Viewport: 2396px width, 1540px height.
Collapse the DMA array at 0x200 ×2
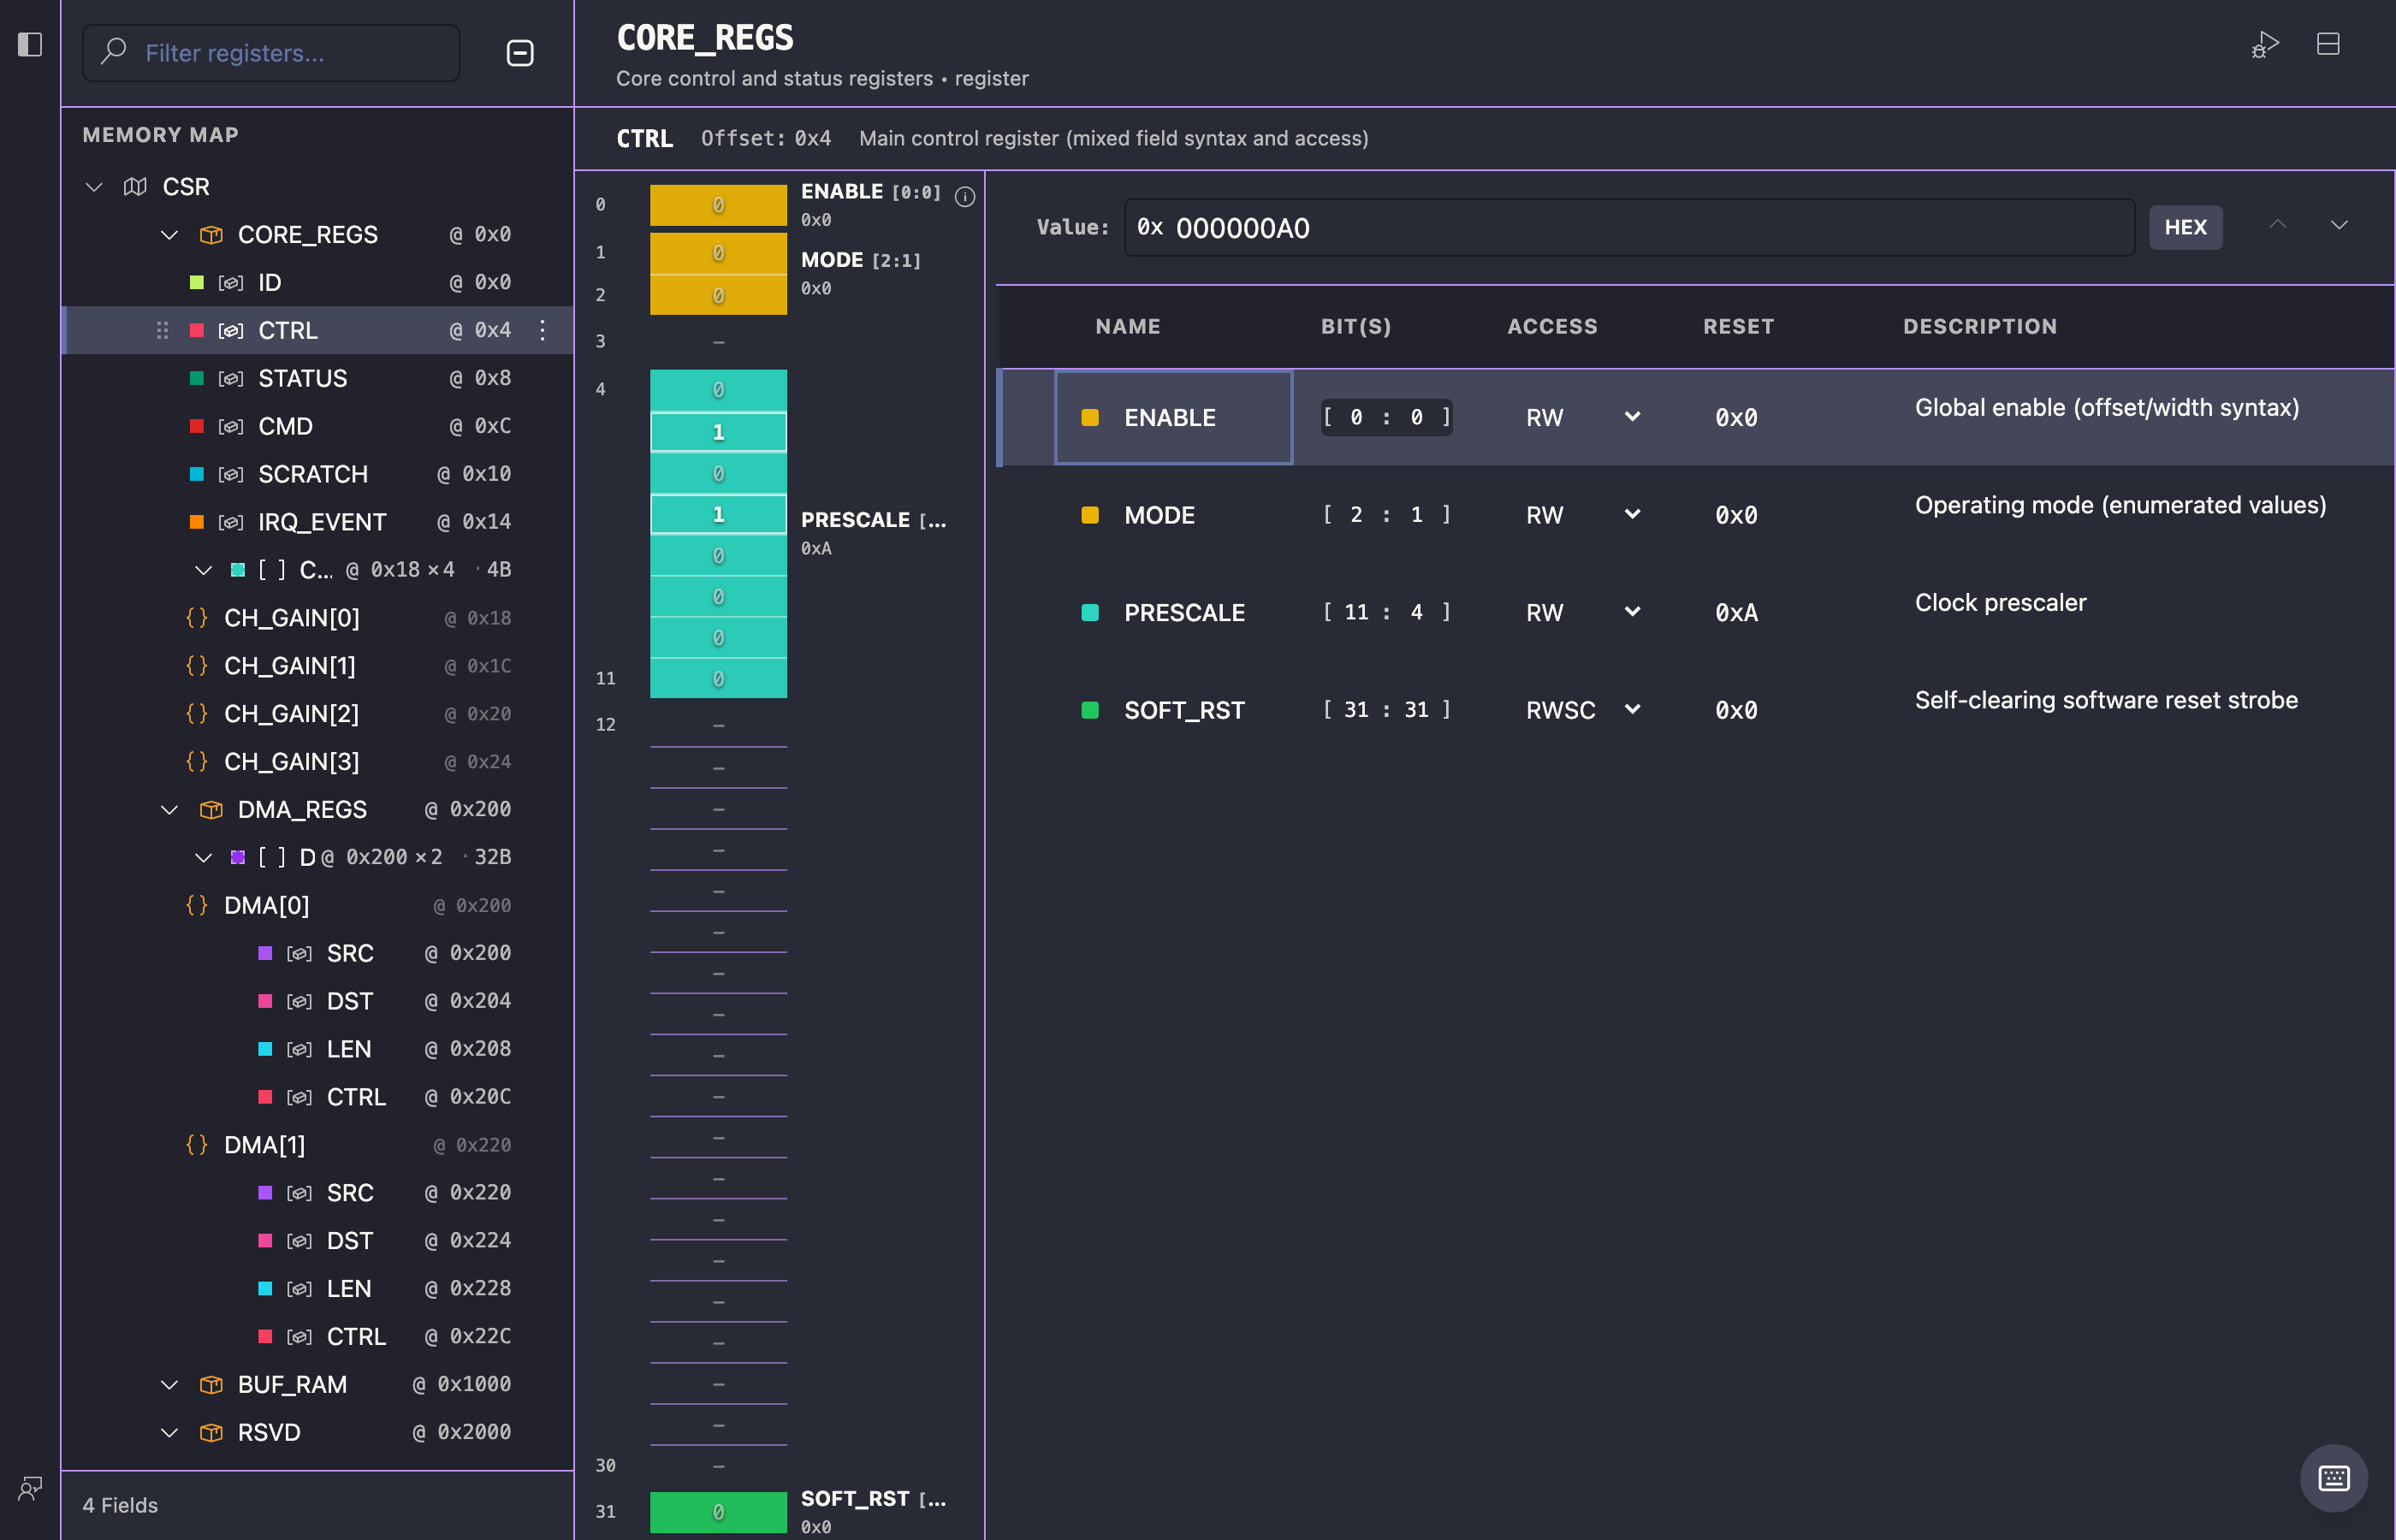pyautogui.click(x=203, y=858)
